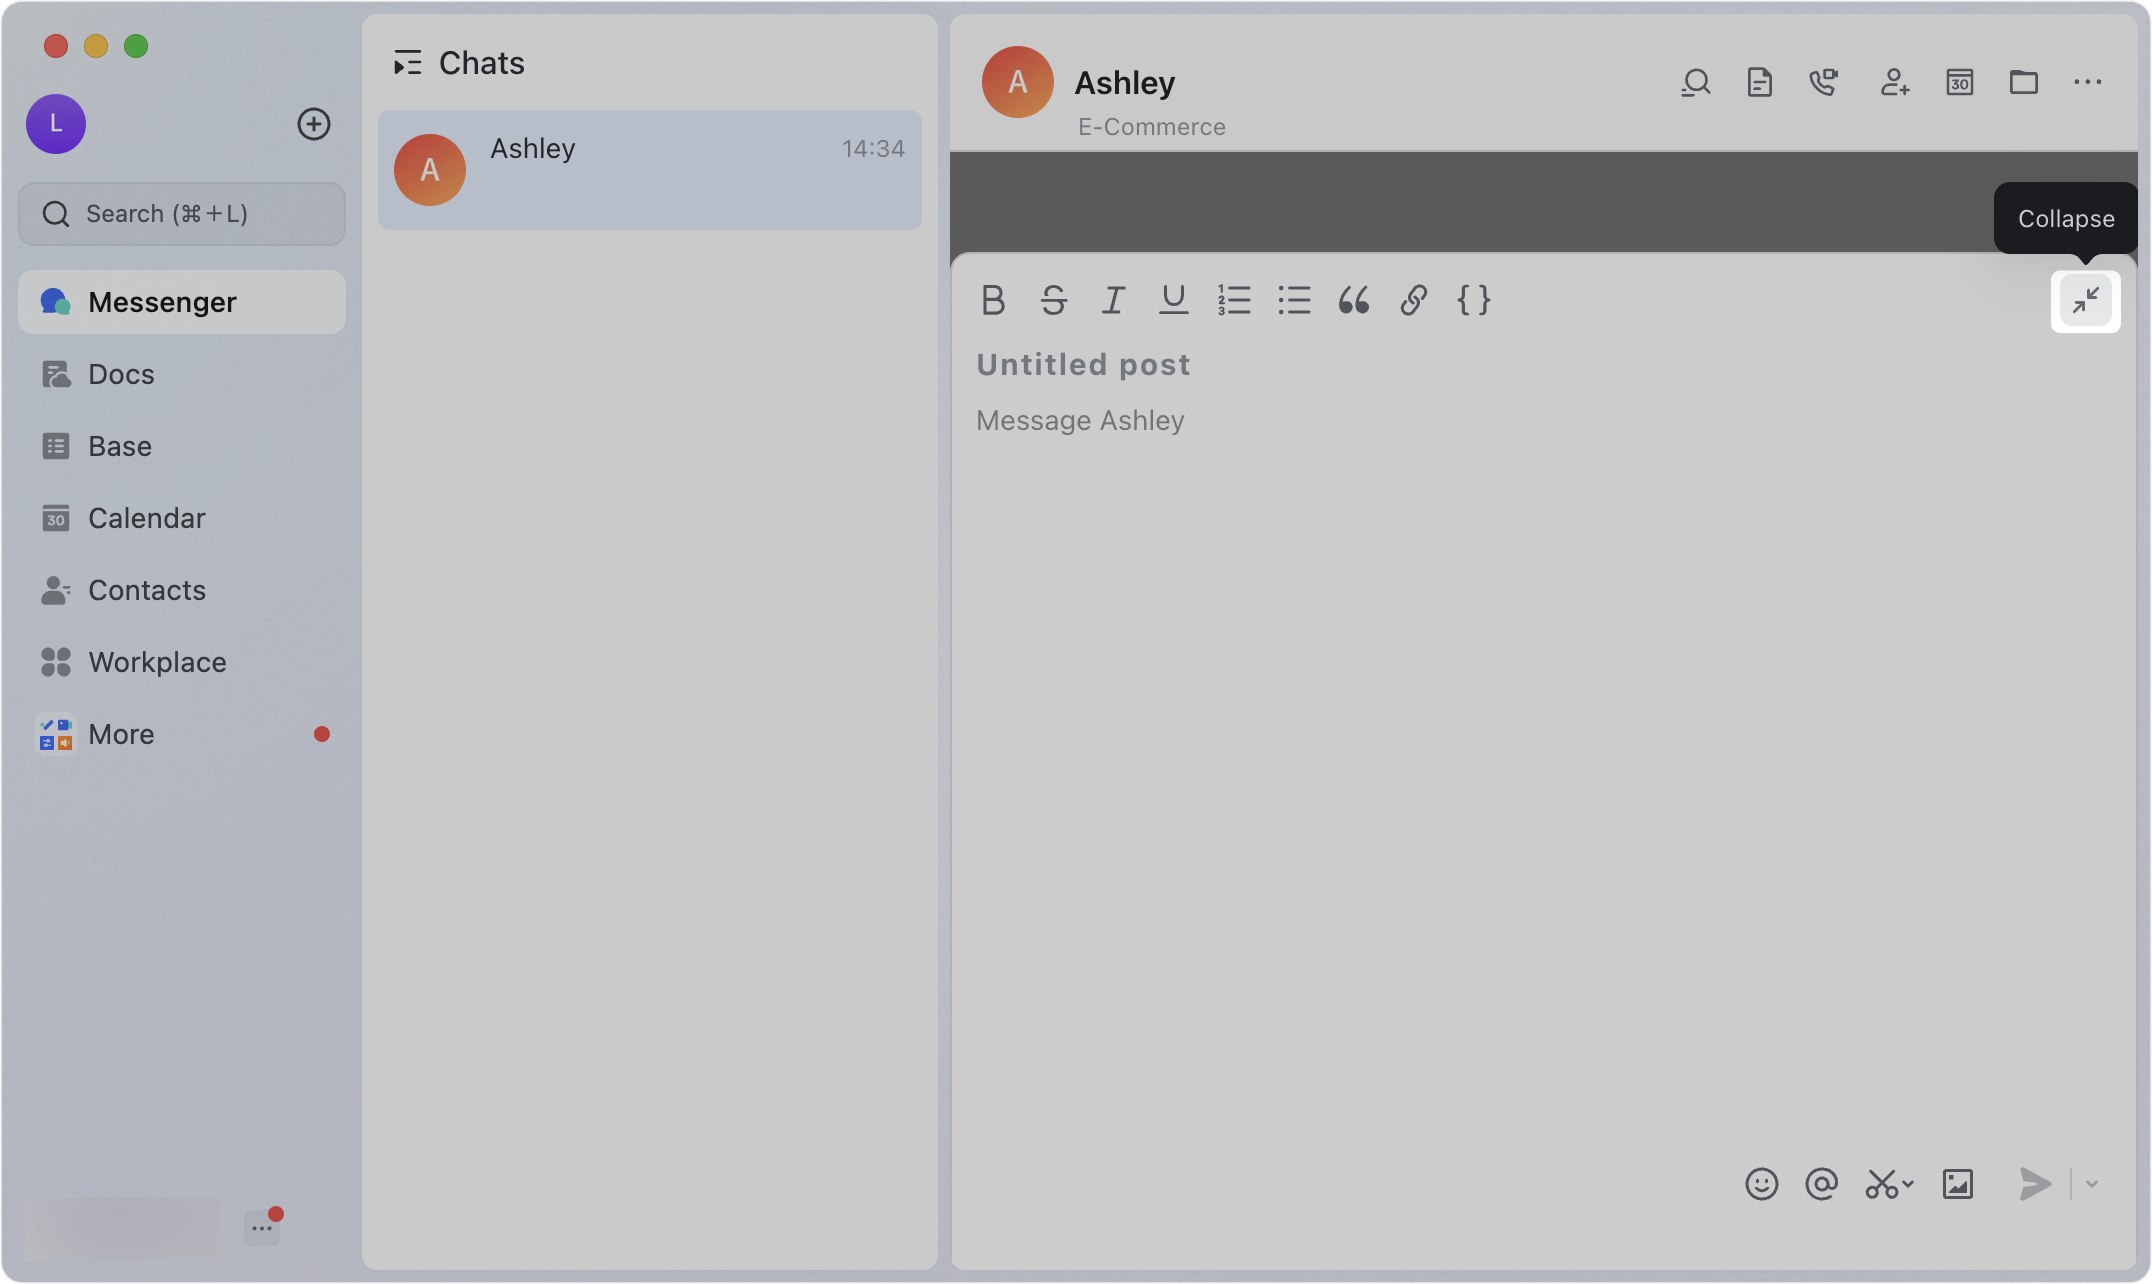
Task: Apply italic formatting
Action: pyautogui.click(x=1113, y=300)
